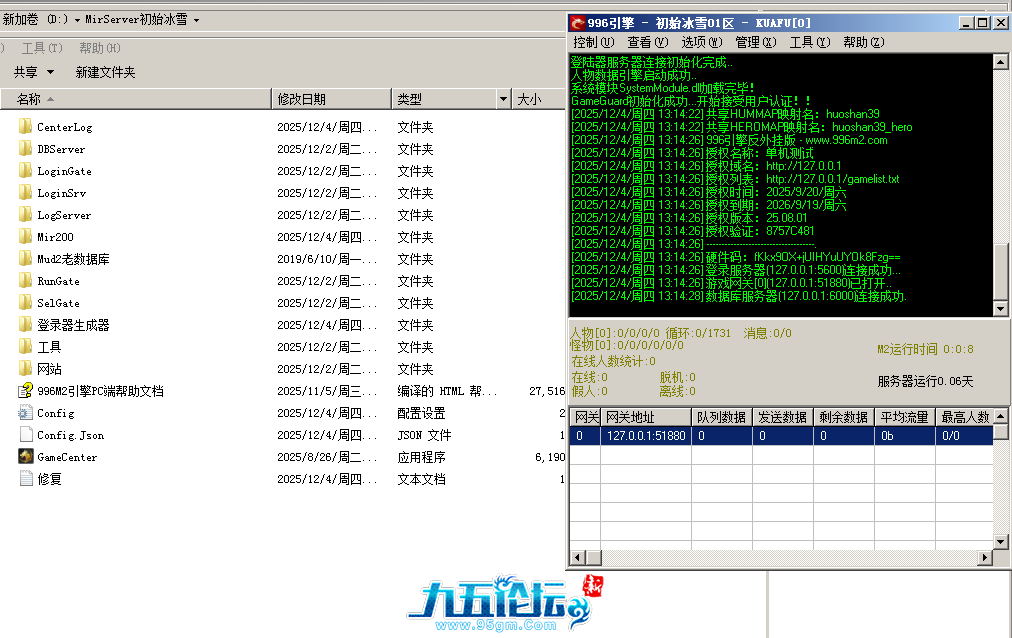Click the 新建文件夹 button
Image resolution: width=1012 pixels, height=638 pixels.
coord(105,73)
